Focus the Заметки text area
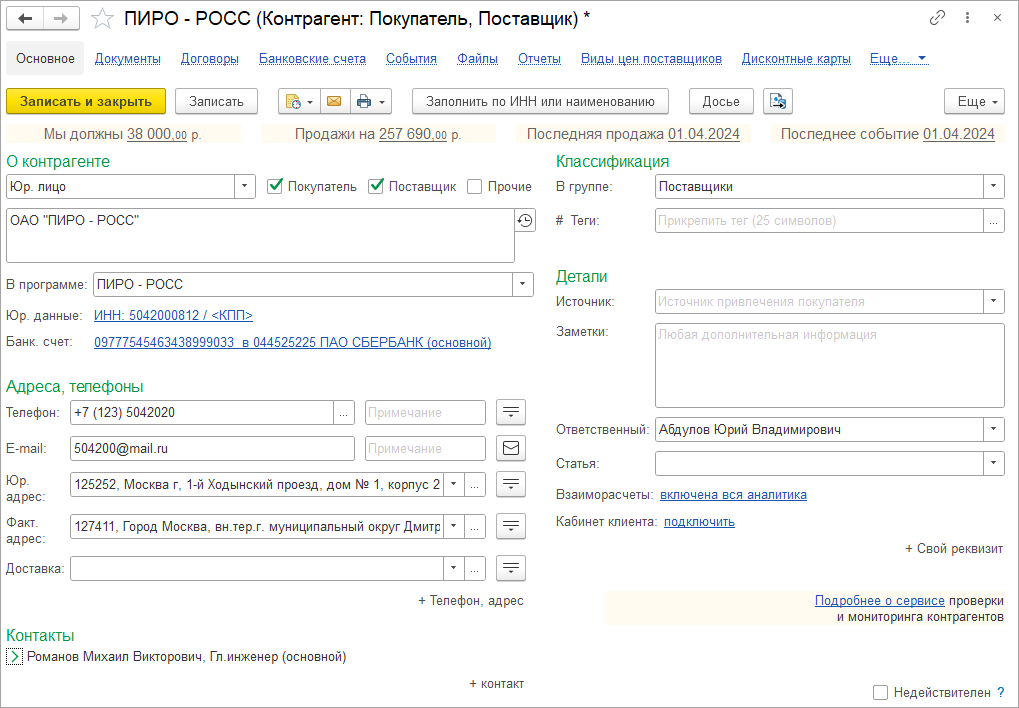The image size is (1019, 708). tap(830, 365)
